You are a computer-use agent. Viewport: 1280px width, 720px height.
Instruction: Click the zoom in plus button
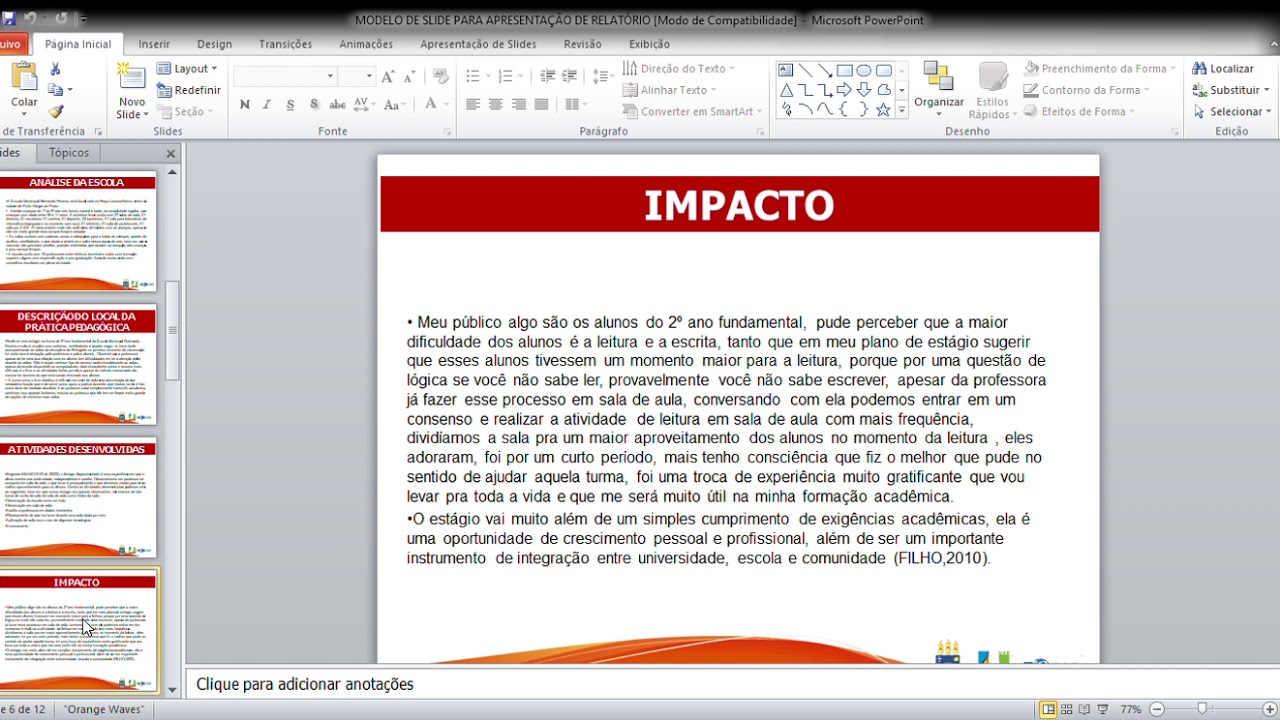pyautogui.click(x=1269, y=709)
